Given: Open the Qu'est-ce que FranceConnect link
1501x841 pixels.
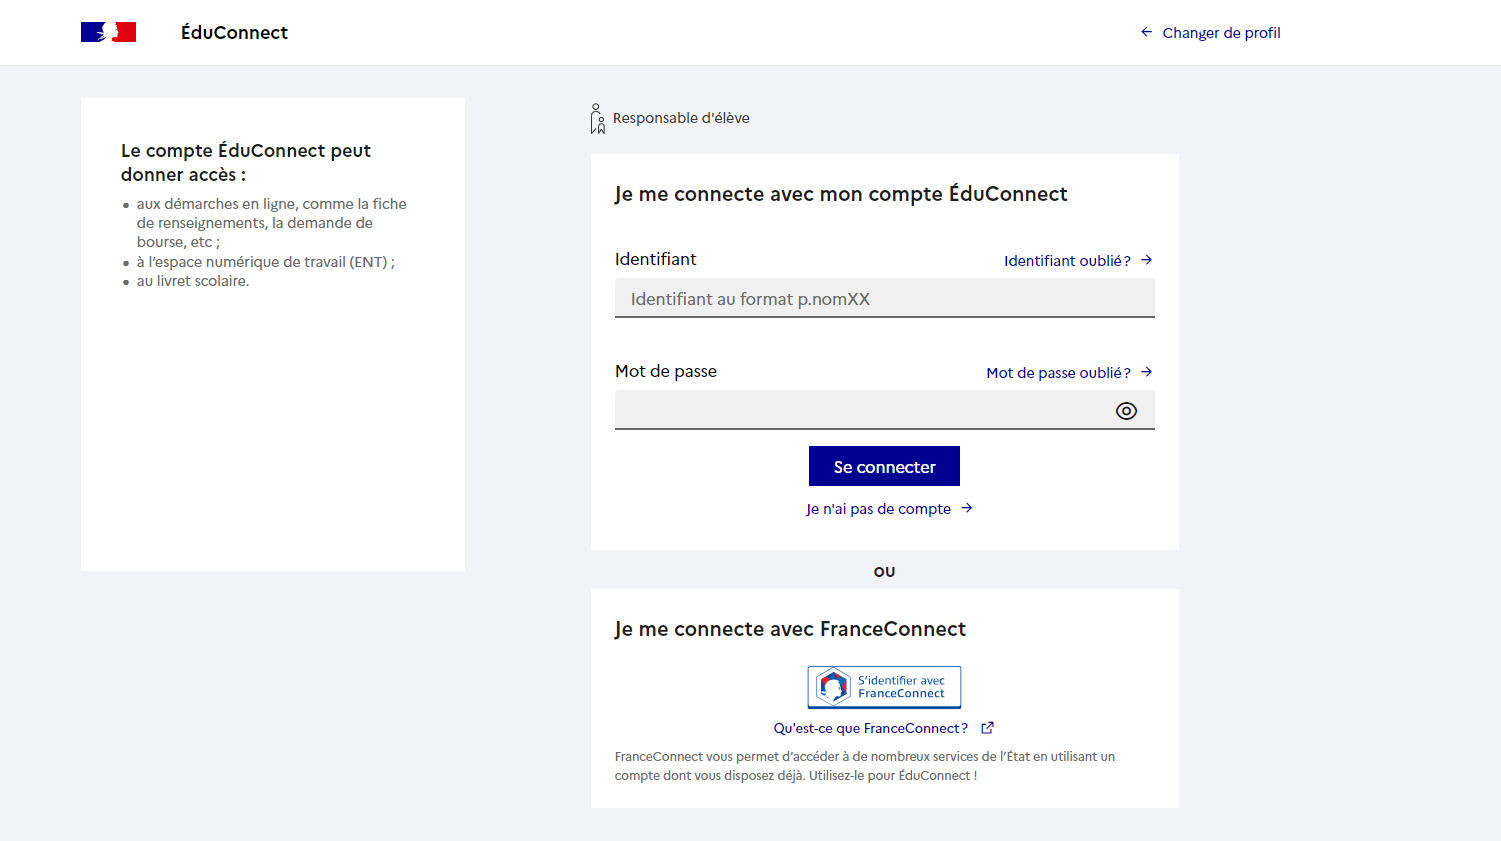Looking at the screenshot, I should 870,729.
